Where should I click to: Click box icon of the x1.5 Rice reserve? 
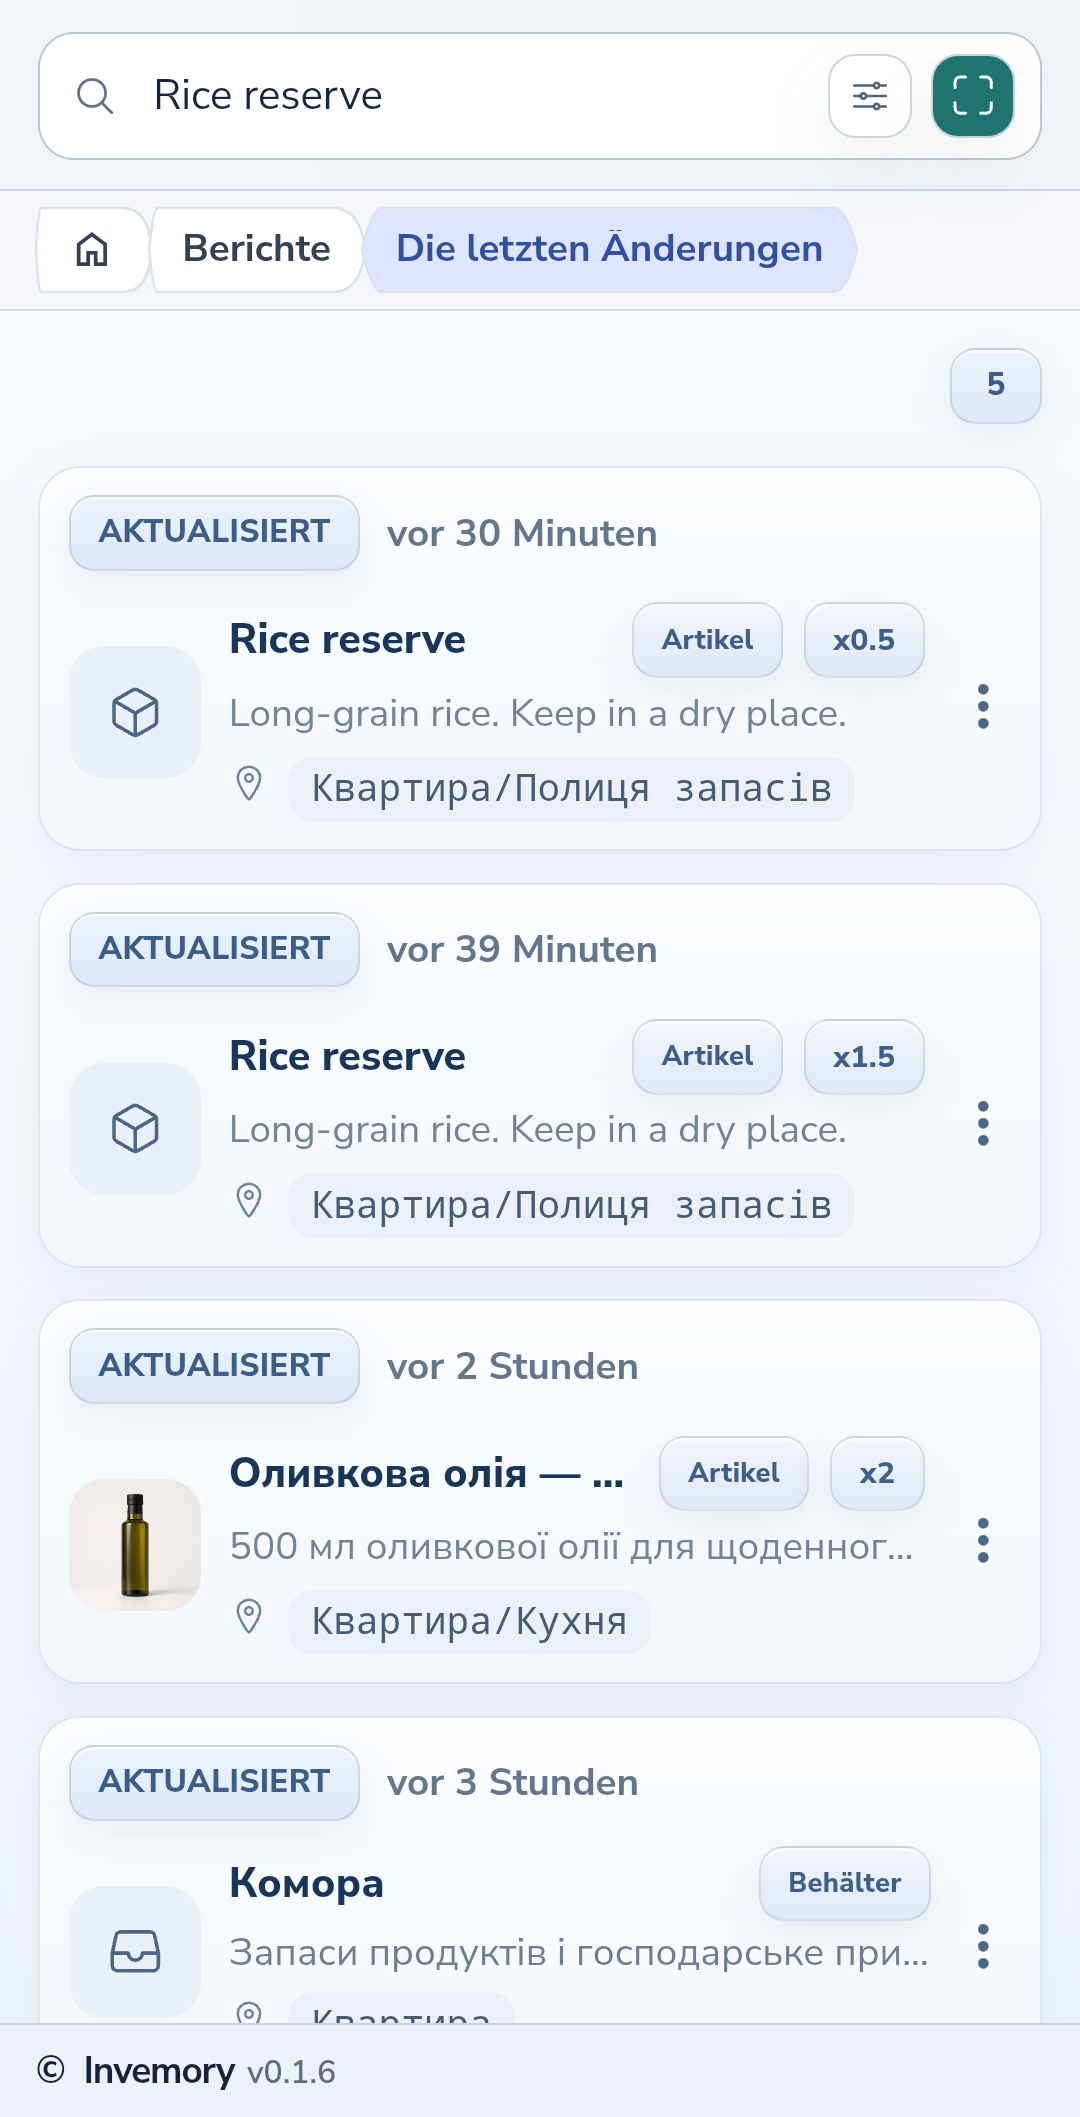click(x=135, y=1129)
